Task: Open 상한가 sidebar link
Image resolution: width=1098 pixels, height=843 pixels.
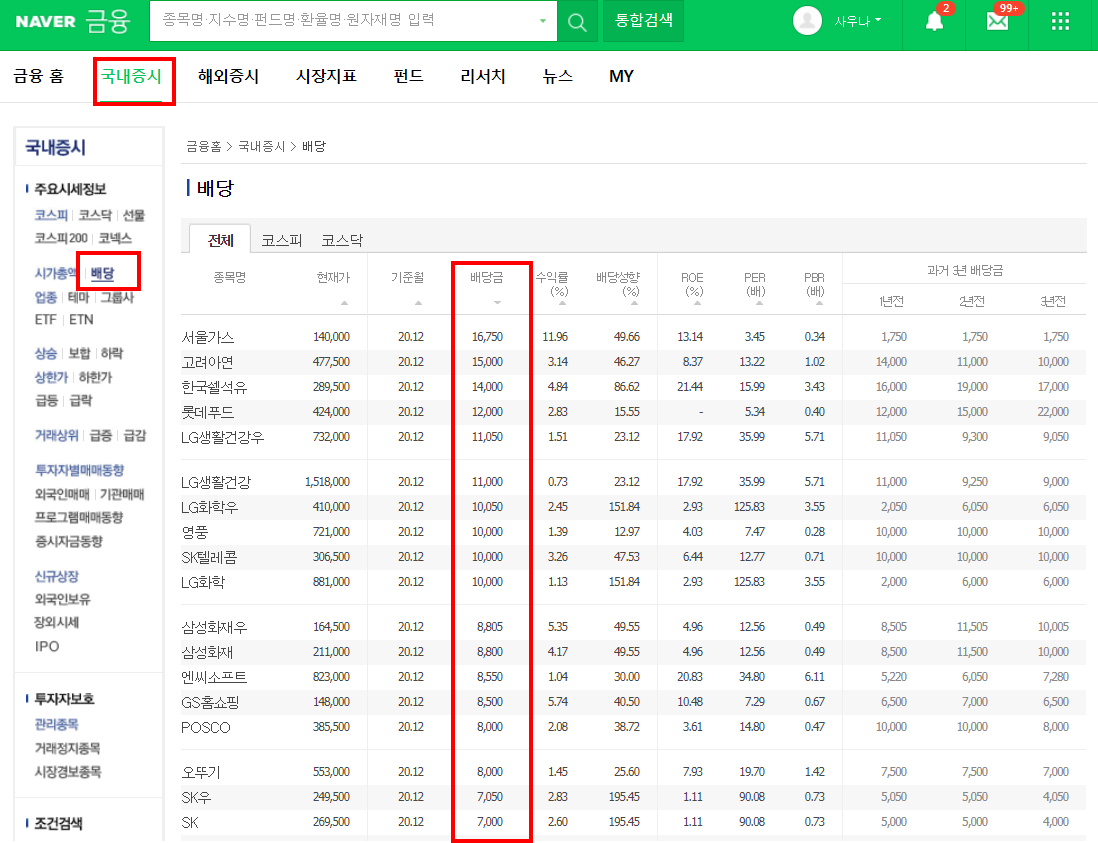Action: pyautogui.click(x=51, y=377)
